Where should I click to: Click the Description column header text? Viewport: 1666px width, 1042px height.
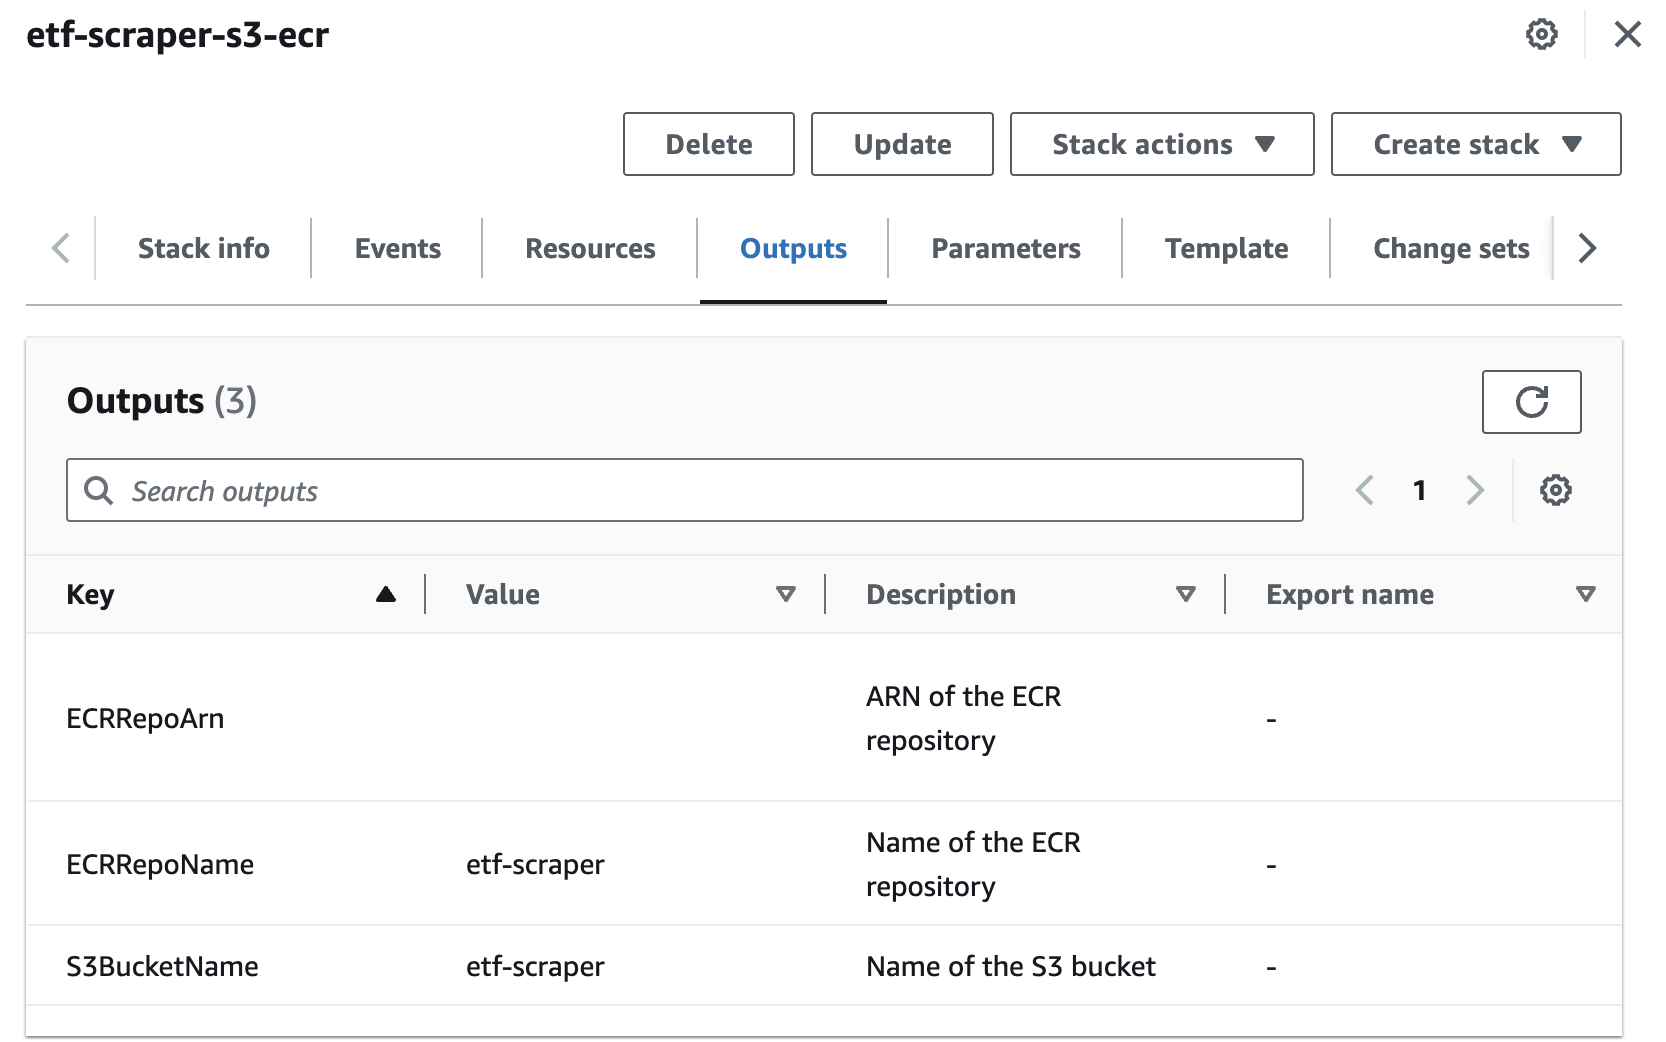coord(941,595)
